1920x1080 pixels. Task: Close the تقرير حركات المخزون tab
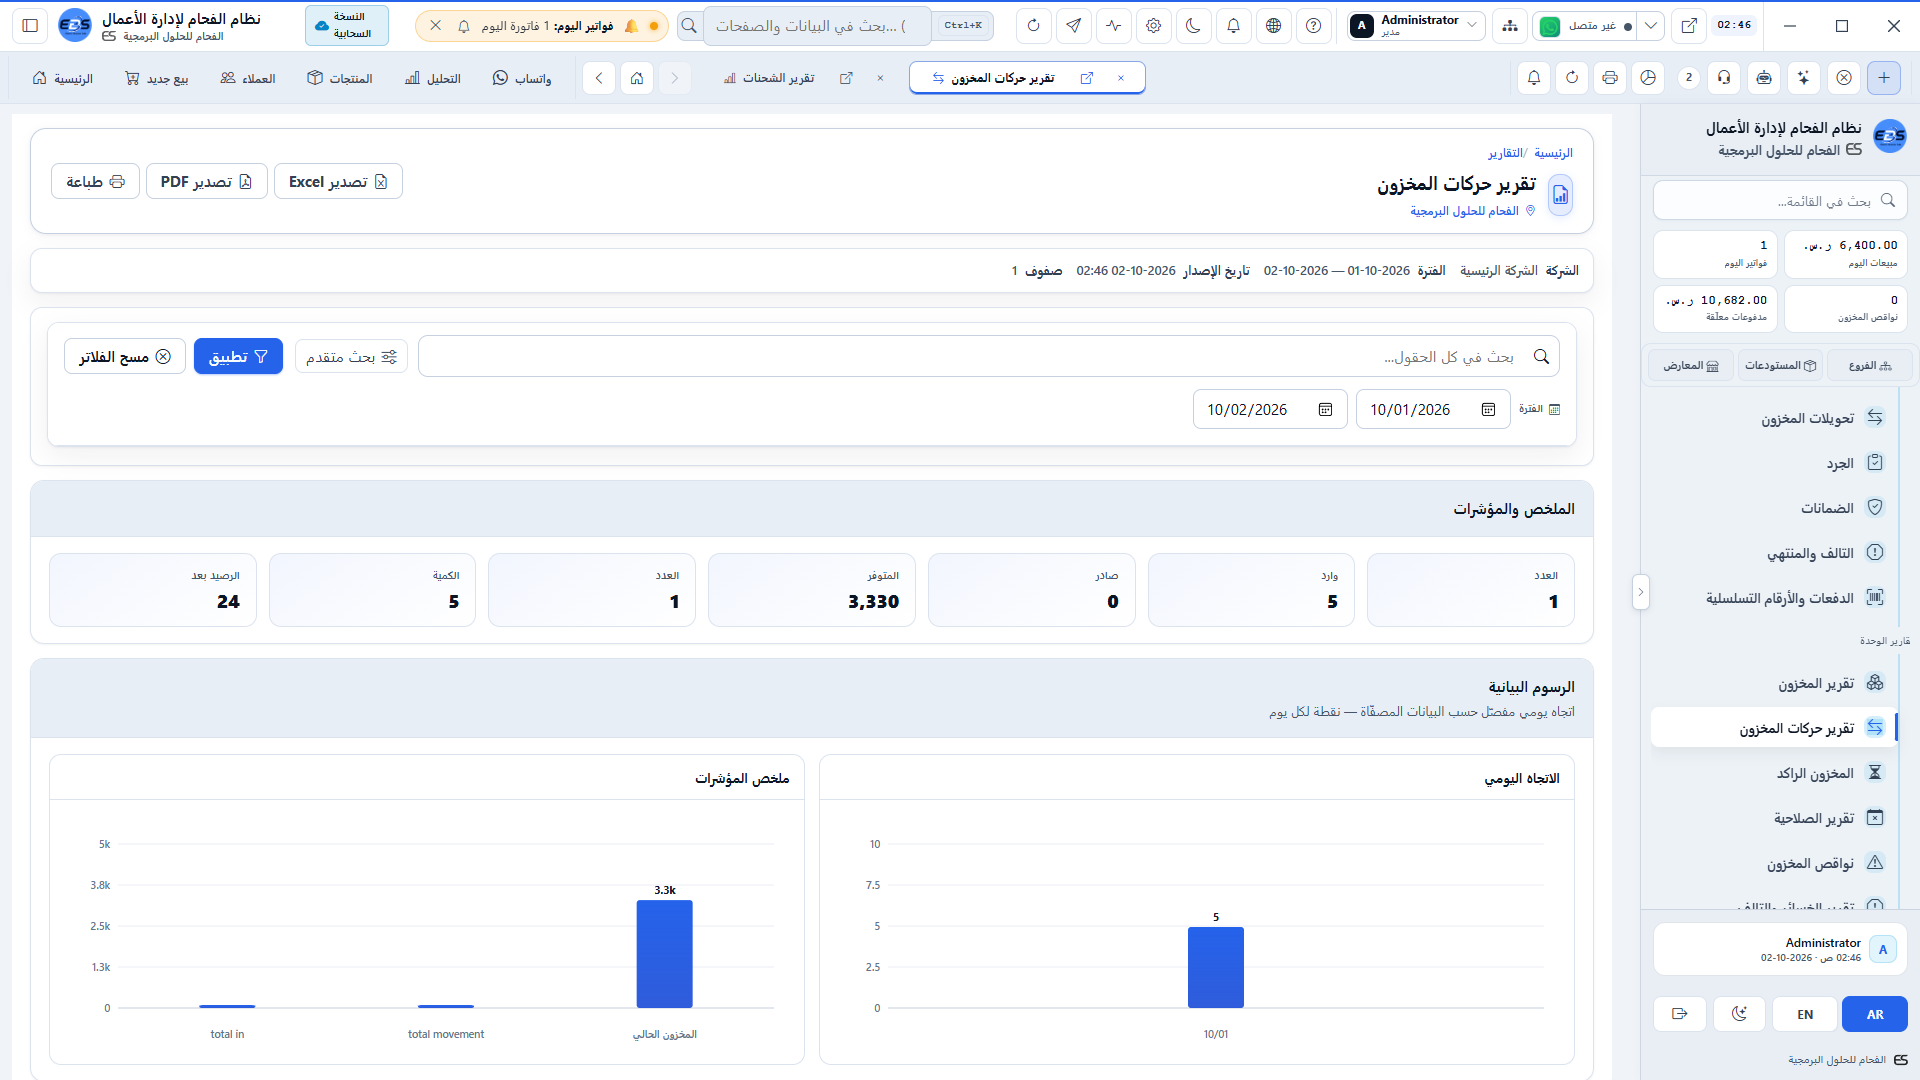tap(1121, 78)
